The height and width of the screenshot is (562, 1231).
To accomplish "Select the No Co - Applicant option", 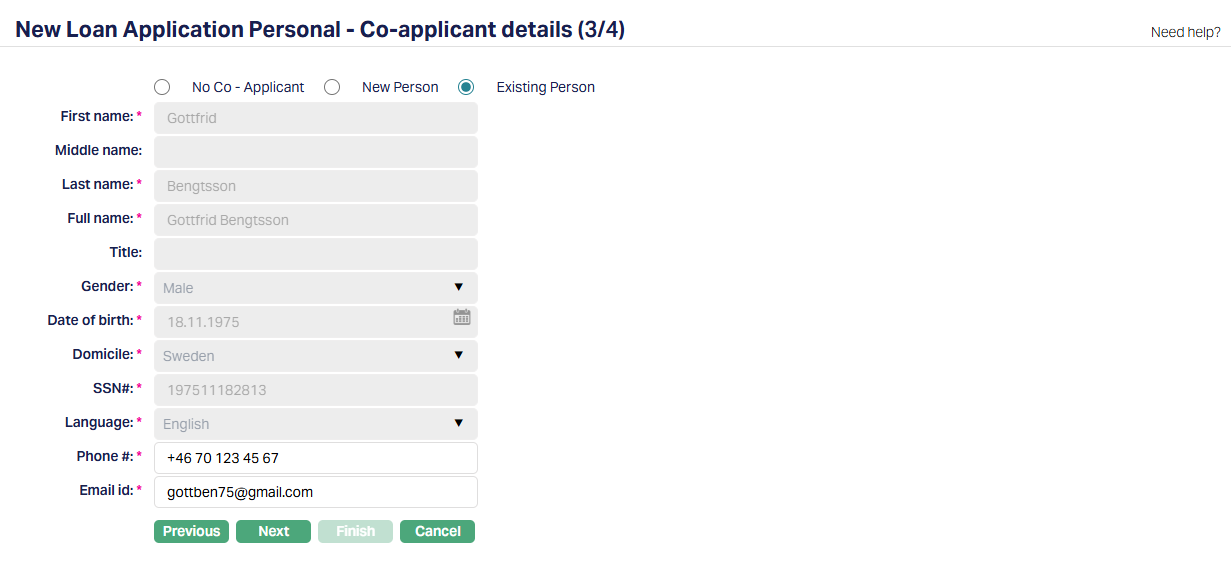I will click(162, 87).
